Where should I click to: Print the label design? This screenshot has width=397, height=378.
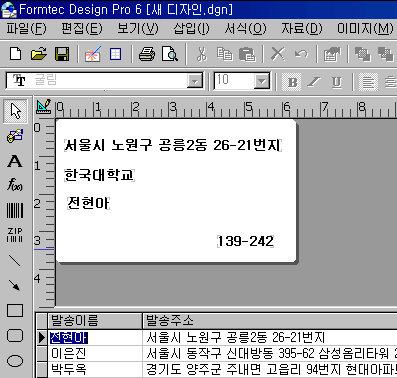tap(147, 54)
